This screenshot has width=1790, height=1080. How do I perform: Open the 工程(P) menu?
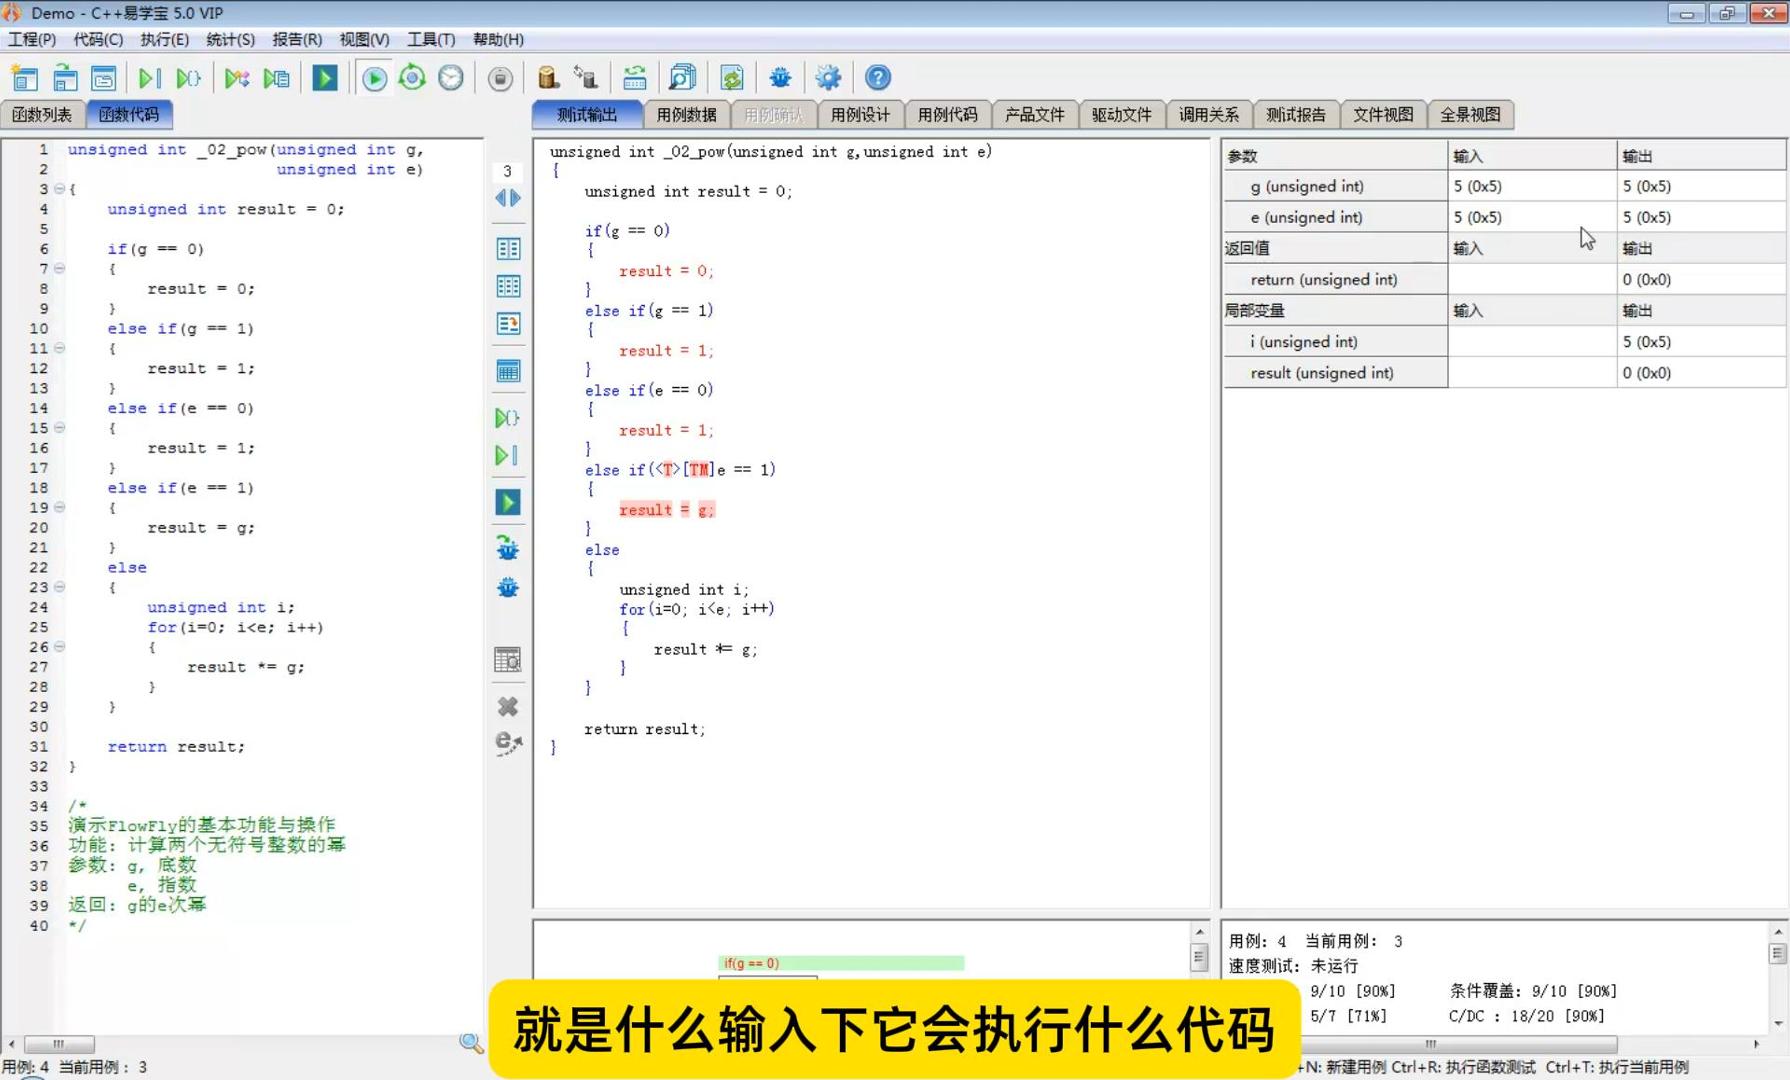click(32, 39)
